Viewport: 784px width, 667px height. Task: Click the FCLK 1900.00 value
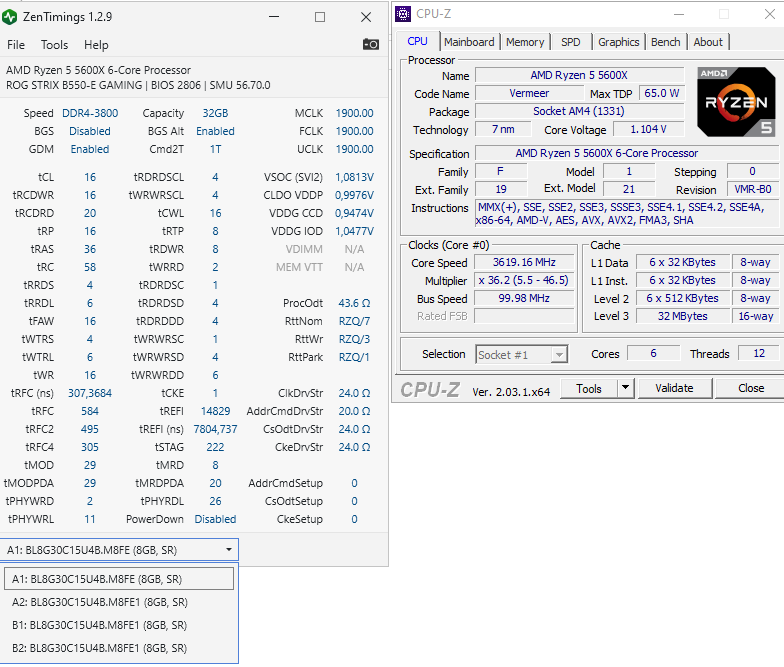coord(354,131)
